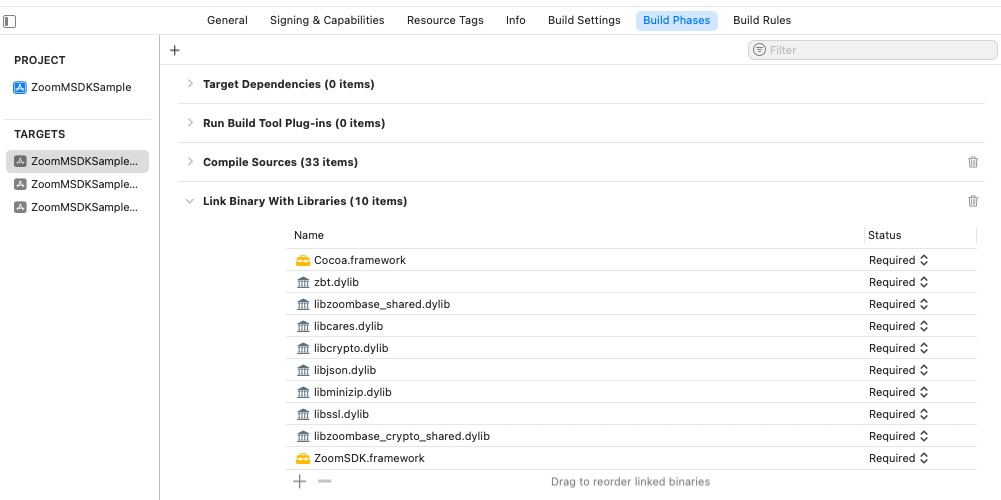
Task: Open the Build Settings tab
Action: pyautogui.click(x=584, y=20)
